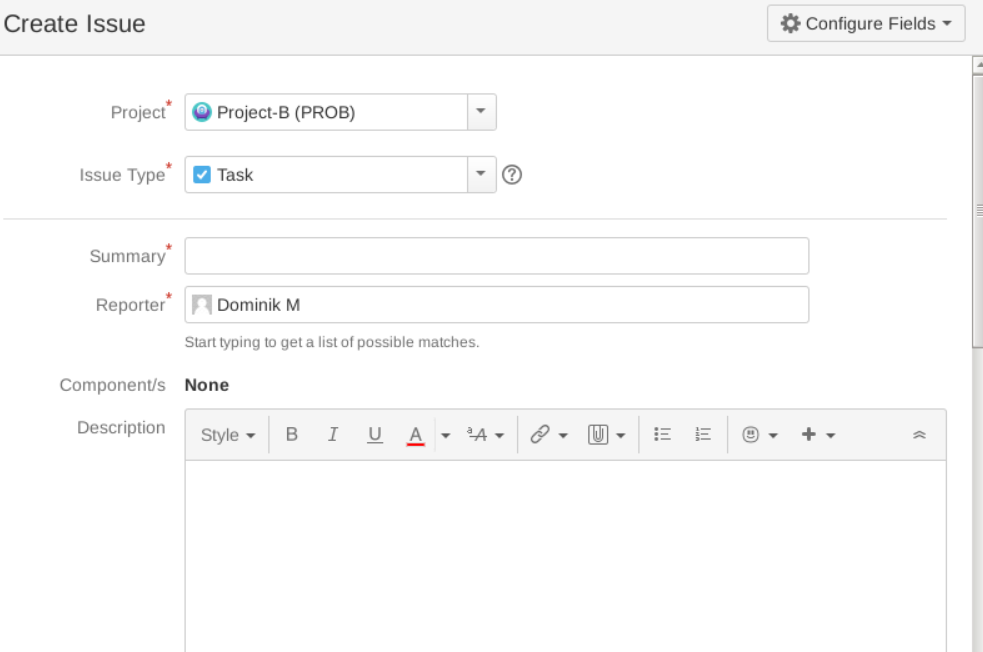Open the issue type help icon
Screen dimensions: 983x652
(512, 174)
